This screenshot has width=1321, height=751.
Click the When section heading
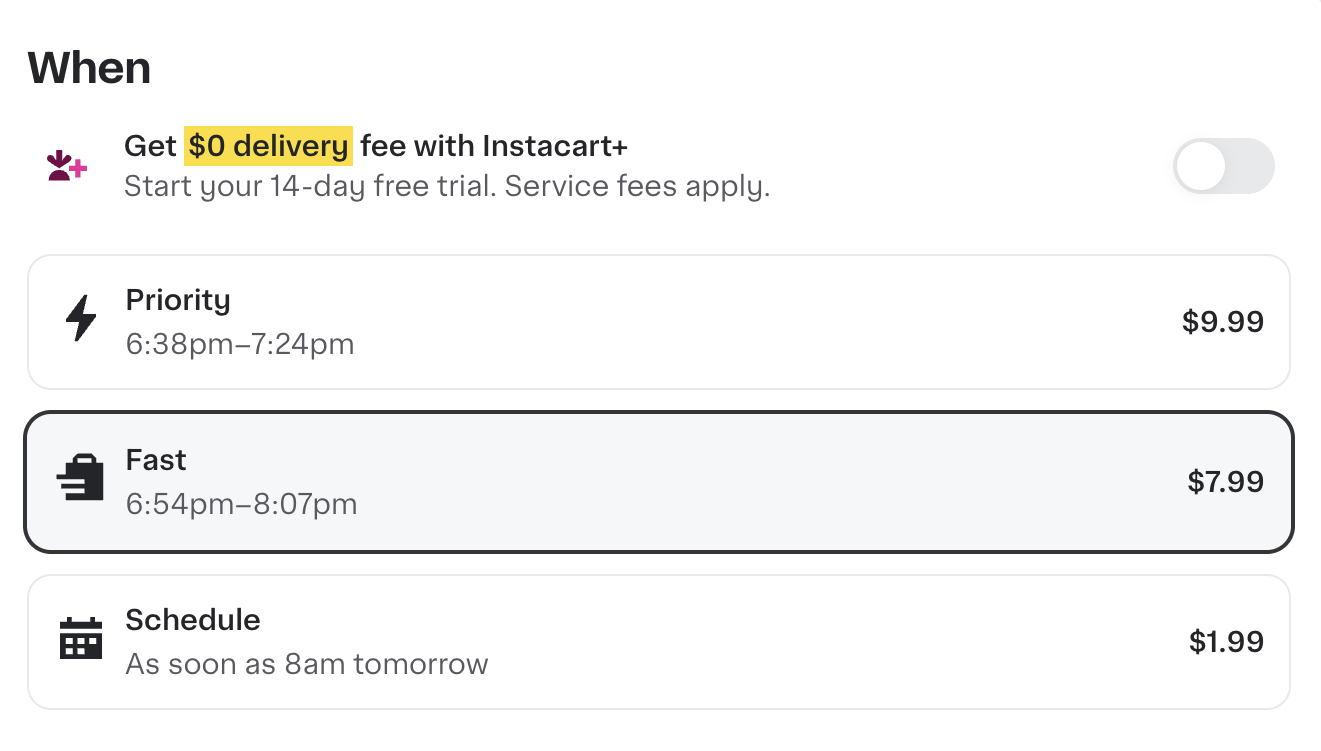90,67
